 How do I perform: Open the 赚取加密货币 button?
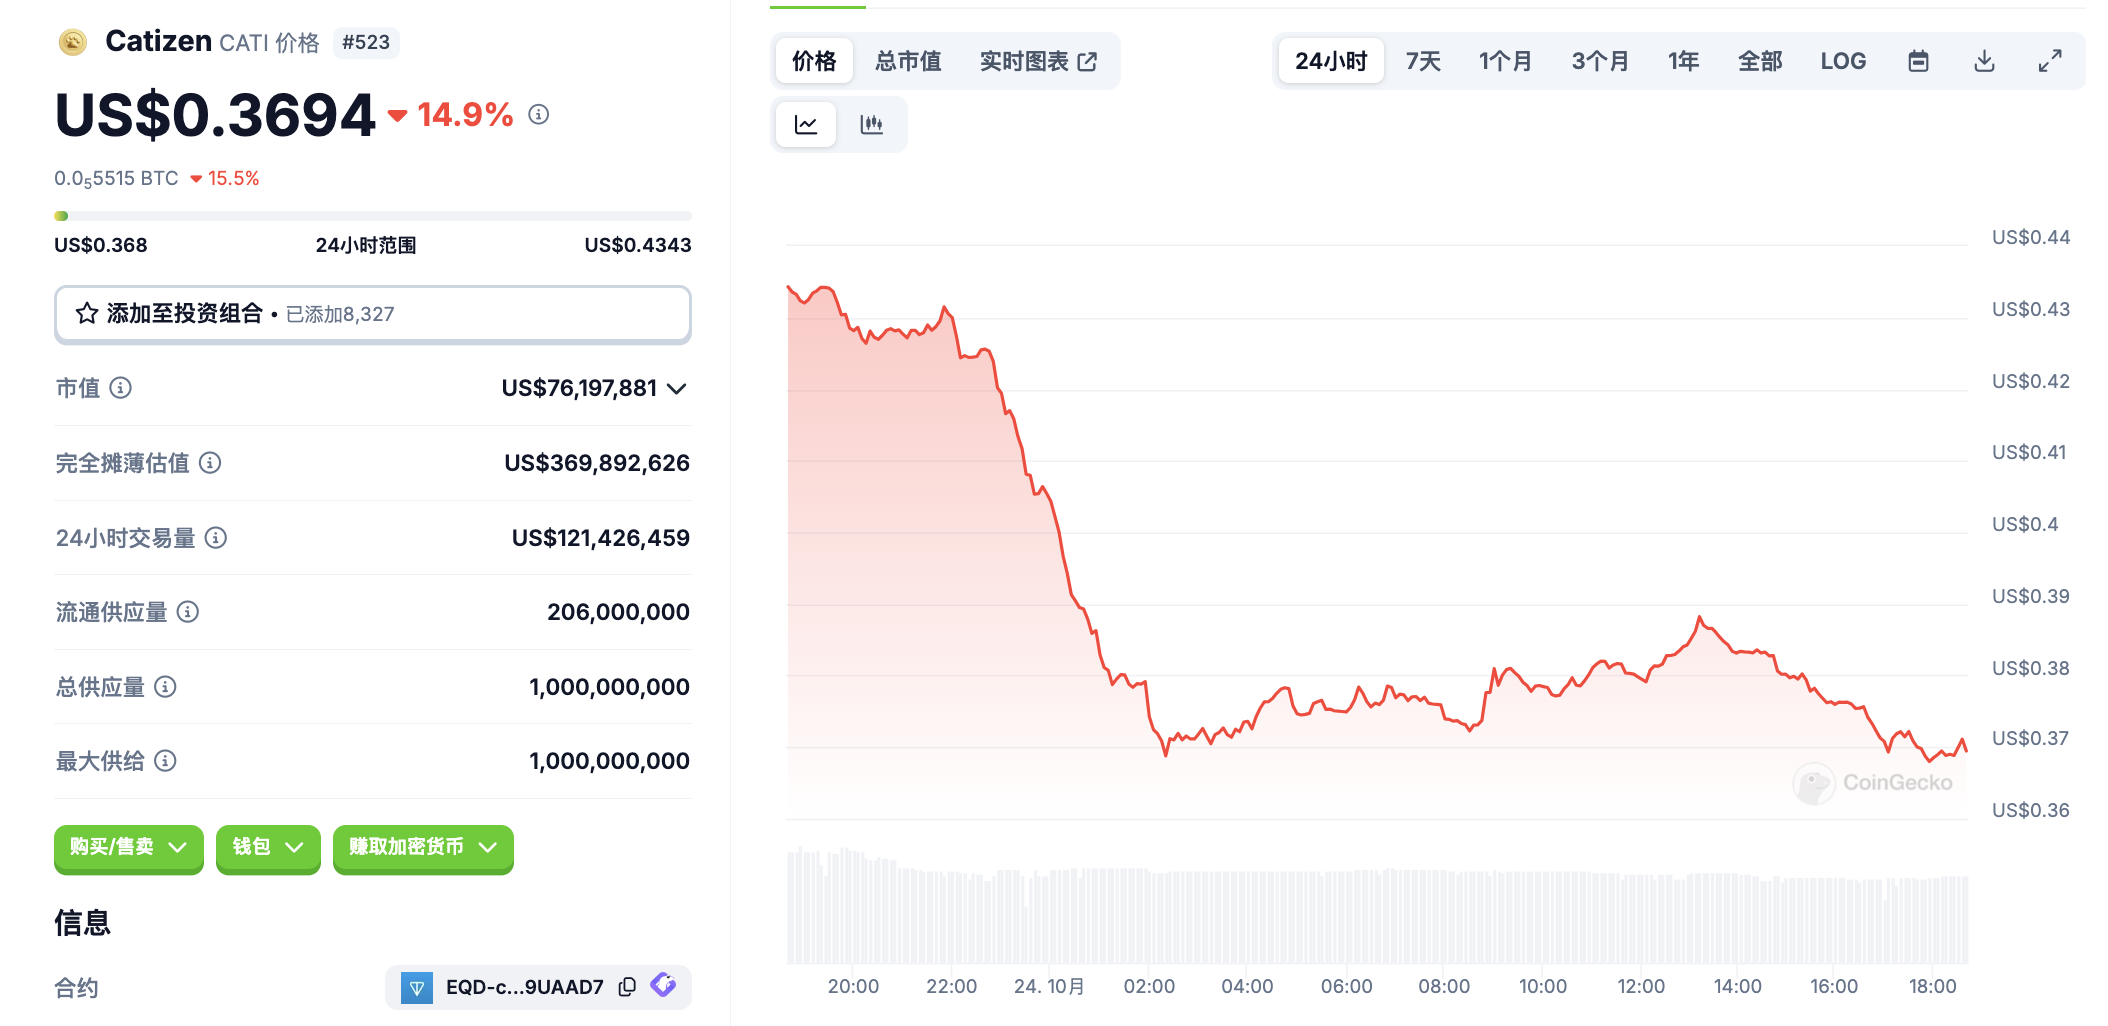click(x=422, y=848)
